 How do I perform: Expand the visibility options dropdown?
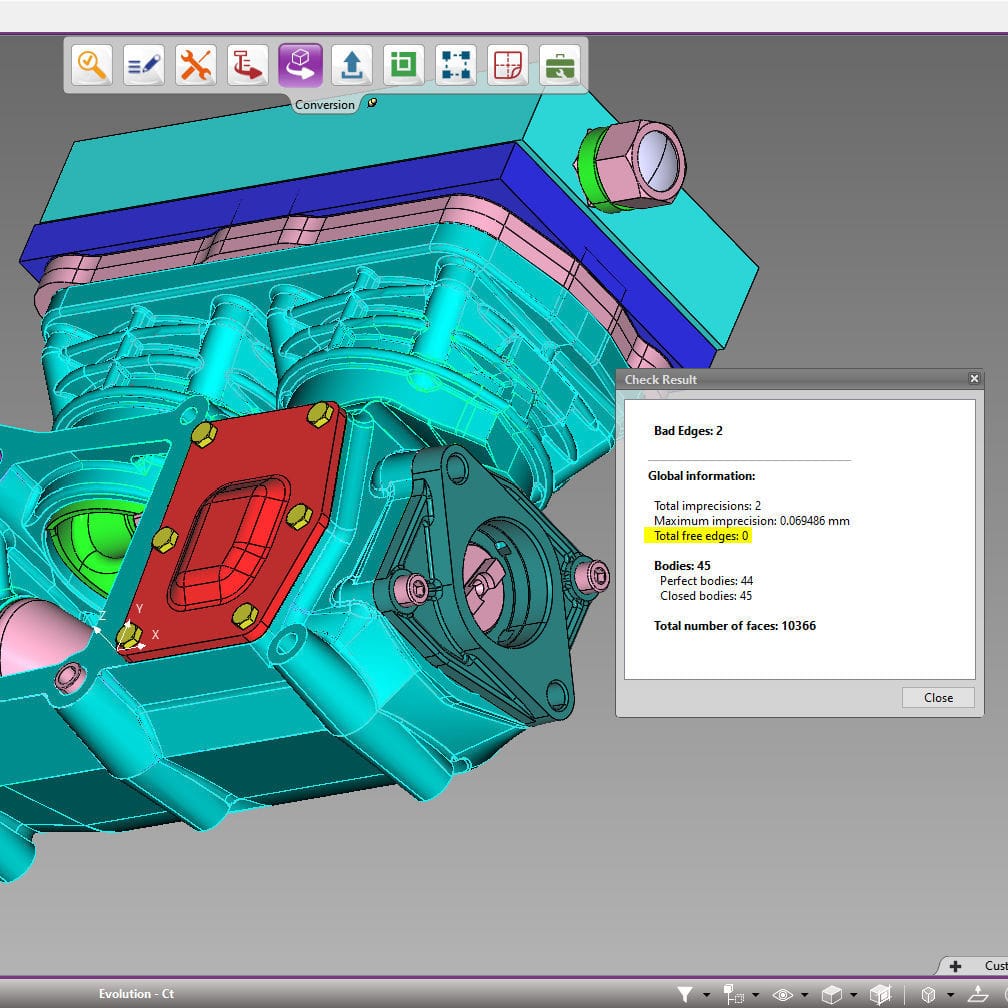pos(804,995)
